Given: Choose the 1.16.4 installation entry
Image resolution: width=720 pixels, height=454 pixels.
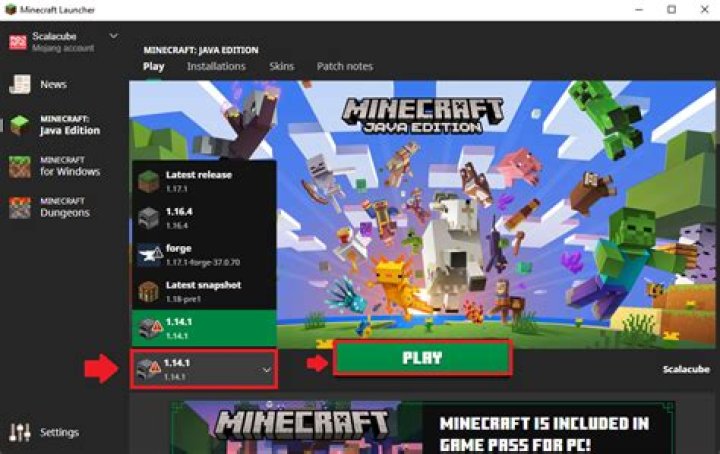Looking at the screenshot, I should pos(204,218).
